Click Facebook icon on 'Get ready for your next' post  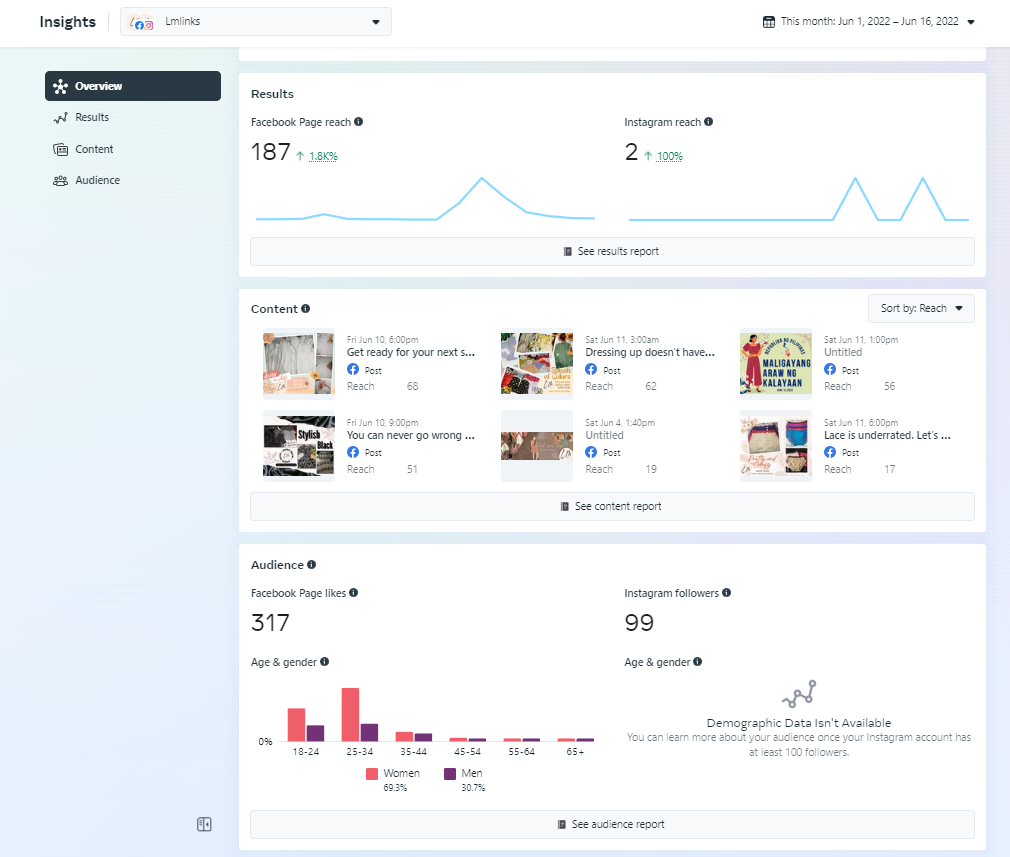(353, 369)
